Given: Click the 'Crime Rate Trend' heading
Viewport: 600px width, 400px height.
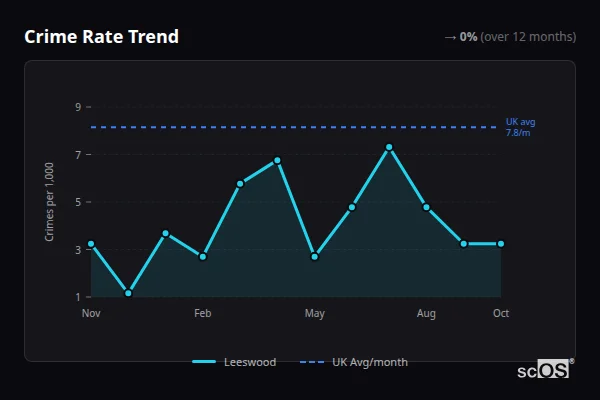Looking at the screenshot, I should point(101,37).
